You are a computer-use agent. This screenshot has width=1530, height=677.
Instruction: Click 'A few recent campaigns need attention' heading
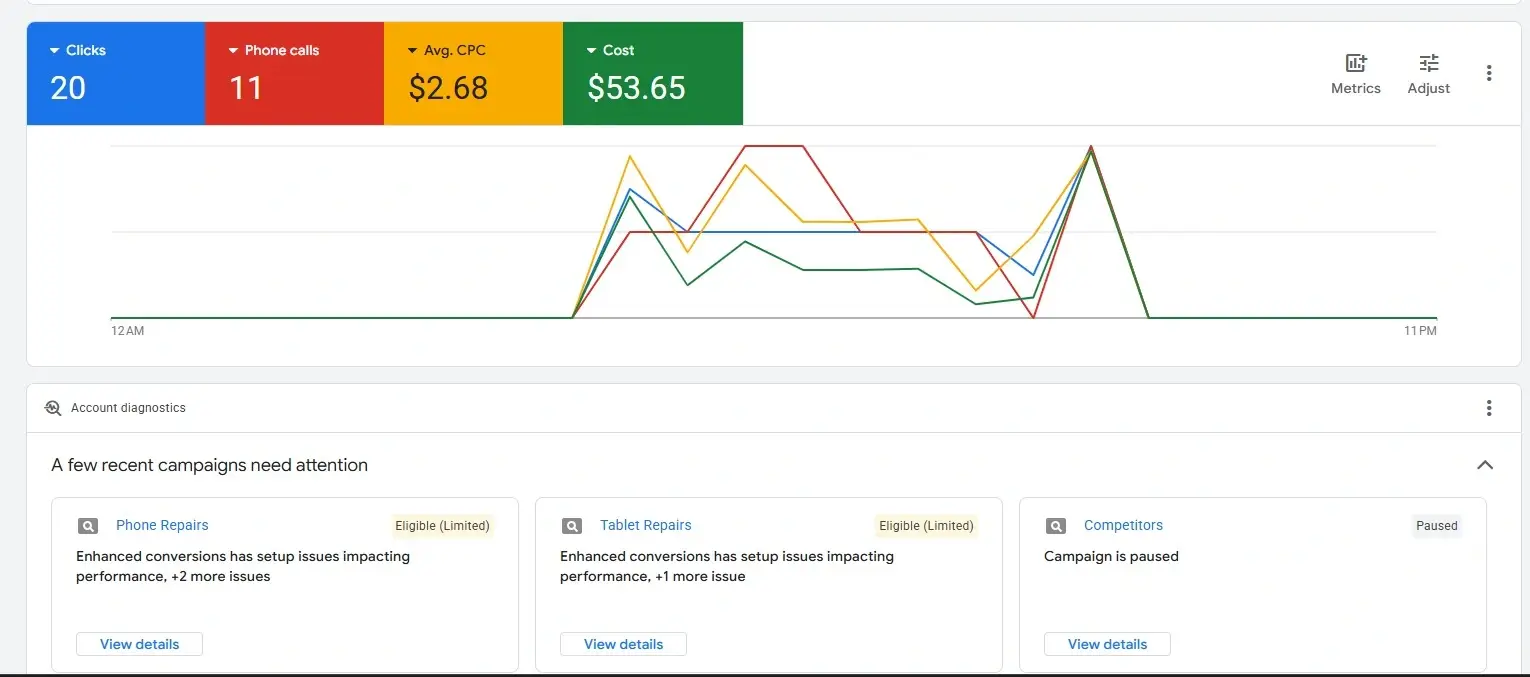click(x=210, y=465)
